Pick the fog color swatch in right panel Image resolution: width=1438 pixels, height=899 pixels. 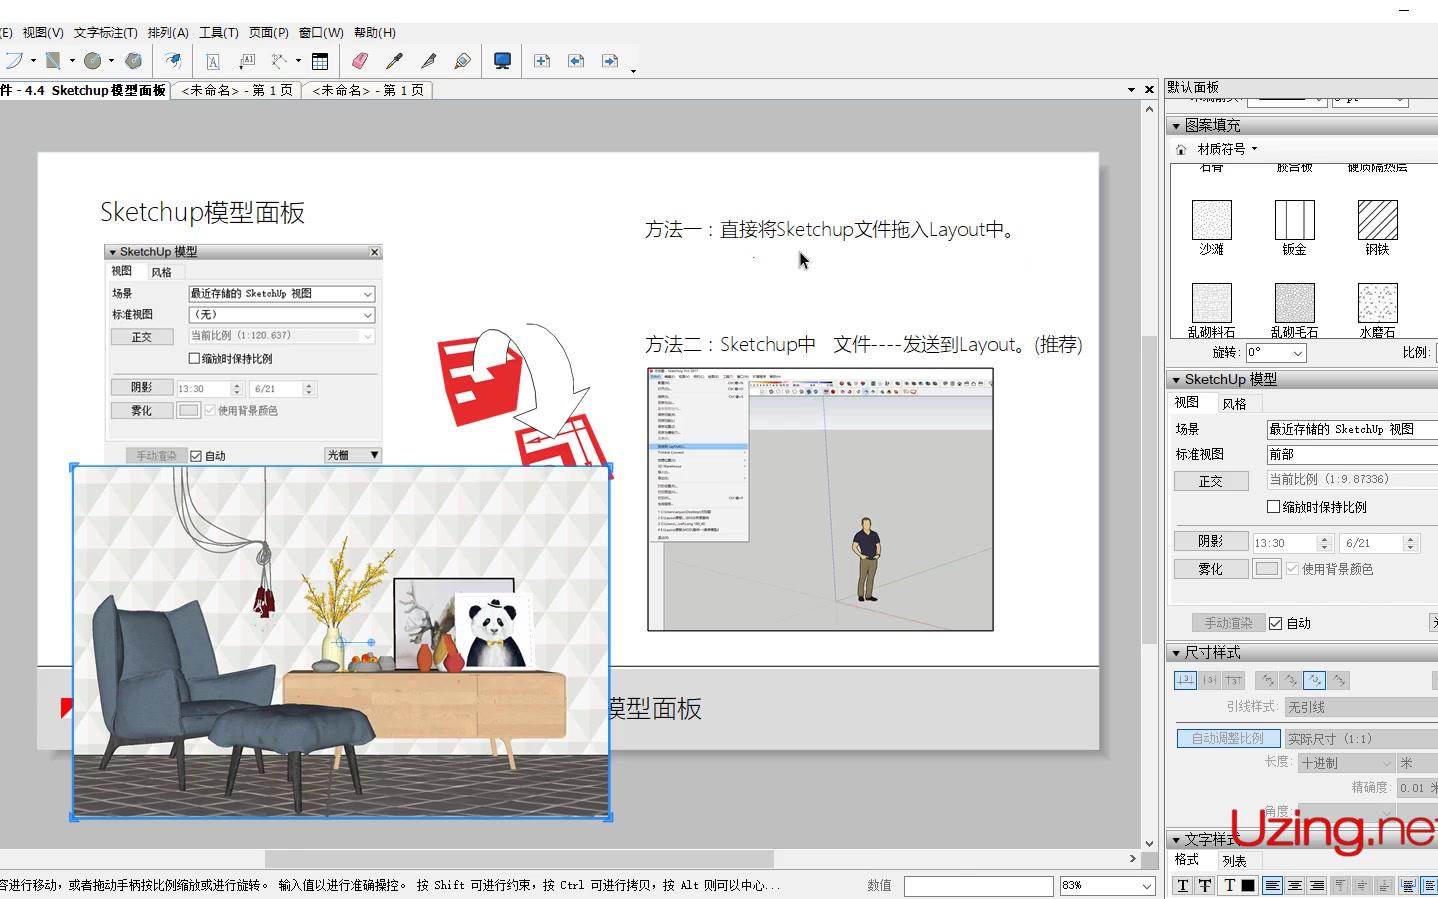[x=1267, y=569]
